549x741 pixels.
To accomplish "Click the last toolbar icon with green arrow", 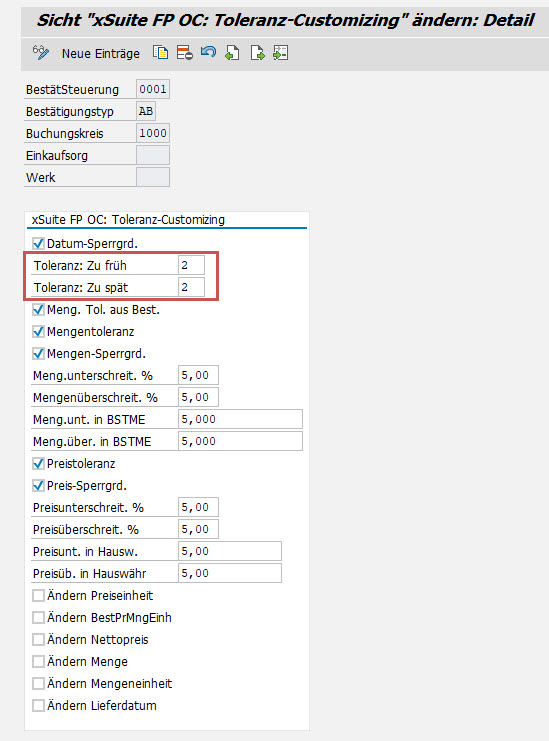I will (x=281, y=52).
